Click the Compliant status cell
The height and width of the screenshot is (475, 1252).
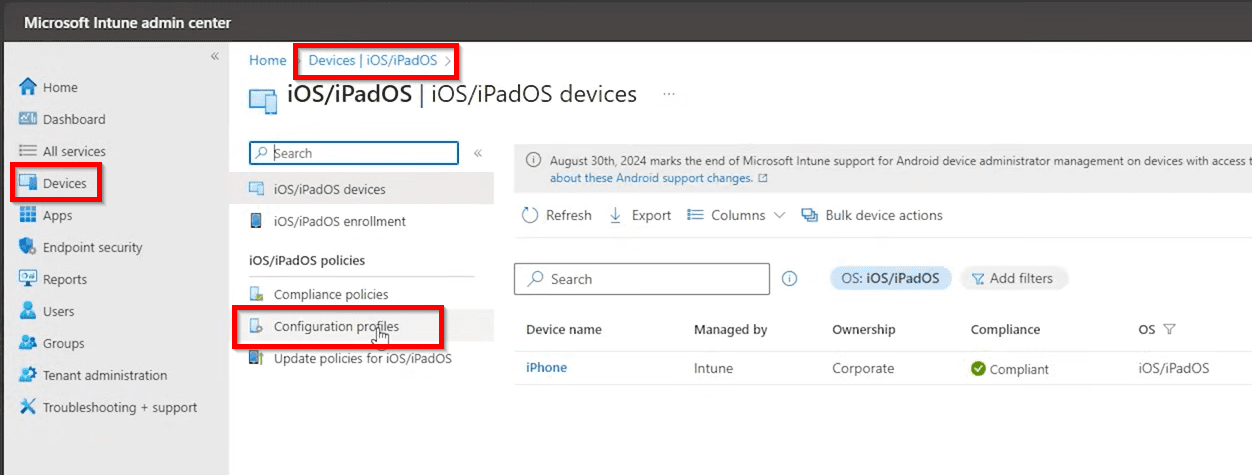(1010, 369)
